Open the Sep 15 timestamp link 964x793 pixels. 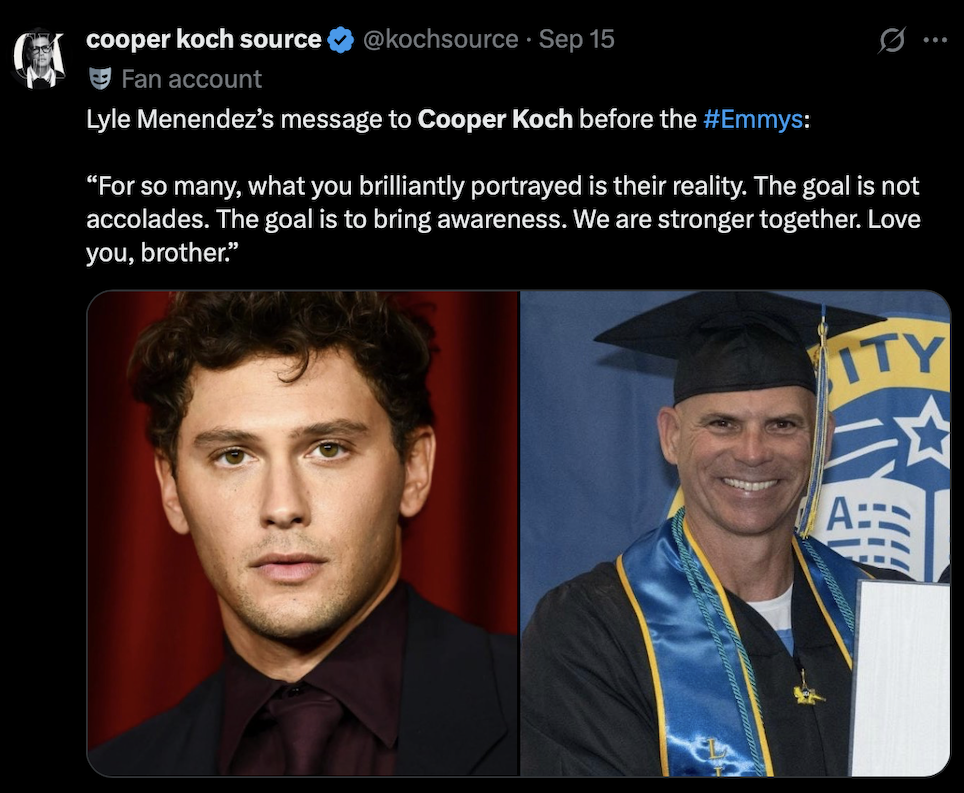(x=576, y=40)
